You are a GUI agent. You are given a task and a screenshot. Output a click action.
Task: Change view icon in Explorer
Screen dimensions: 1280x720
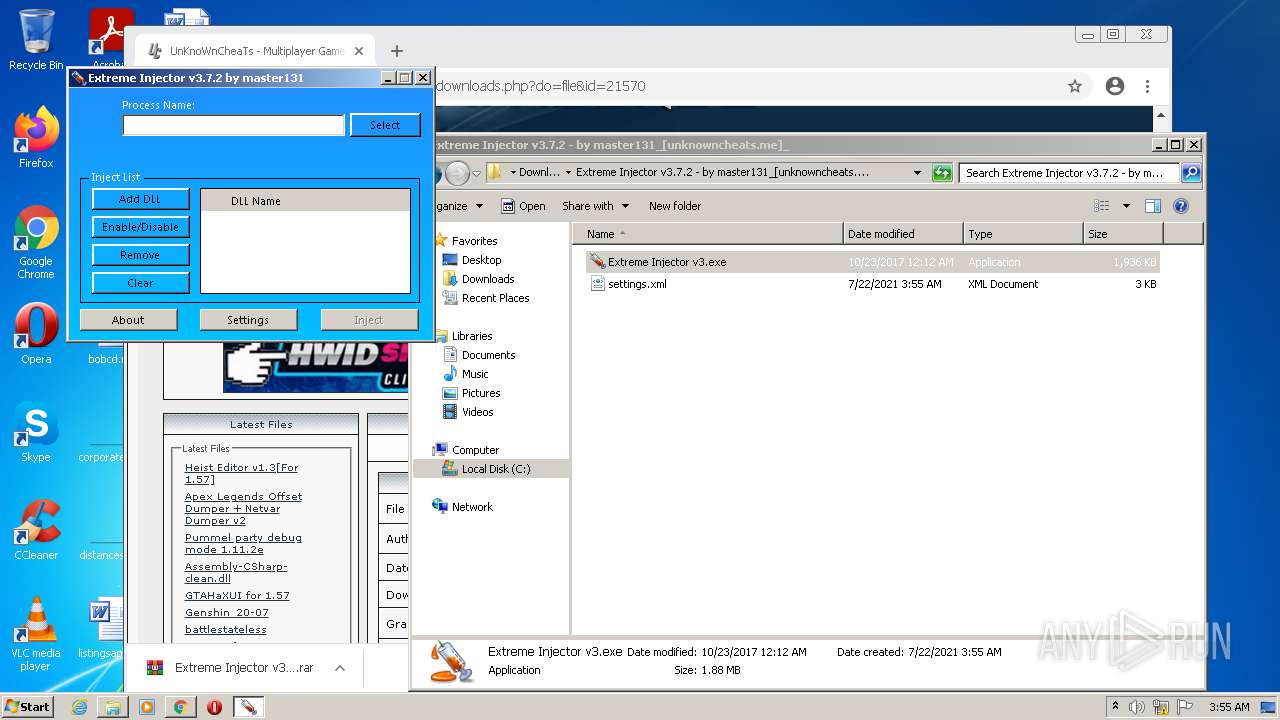[1102, 206]
